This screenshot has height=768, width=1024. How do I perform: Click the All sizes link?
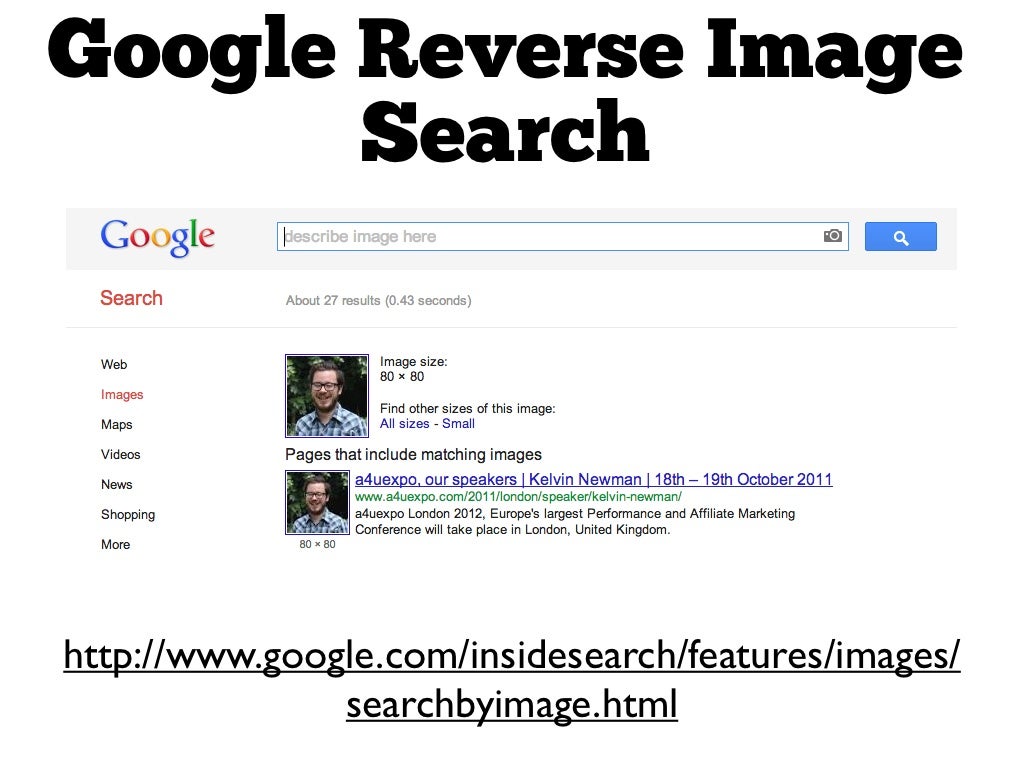click(404, 424)
